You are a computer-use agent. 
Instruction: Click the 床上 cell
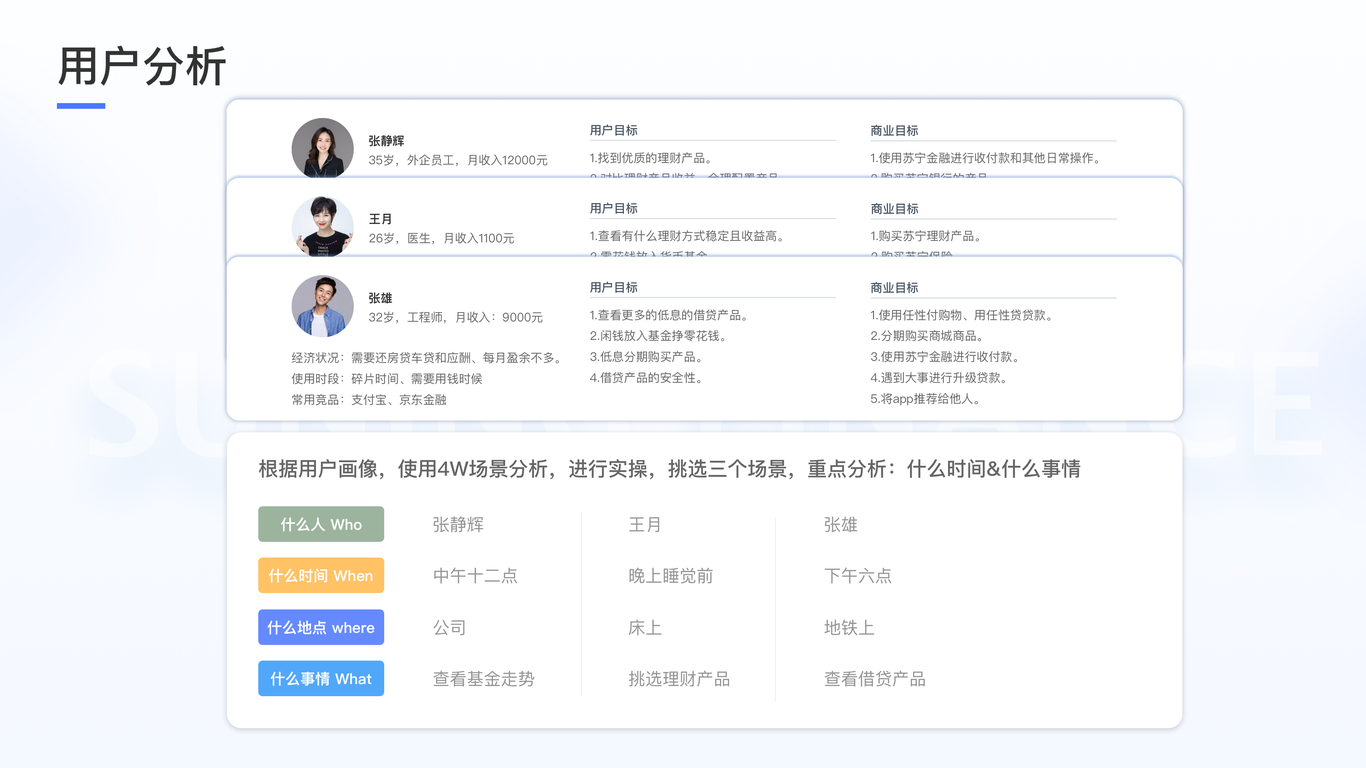pos(645,628)
